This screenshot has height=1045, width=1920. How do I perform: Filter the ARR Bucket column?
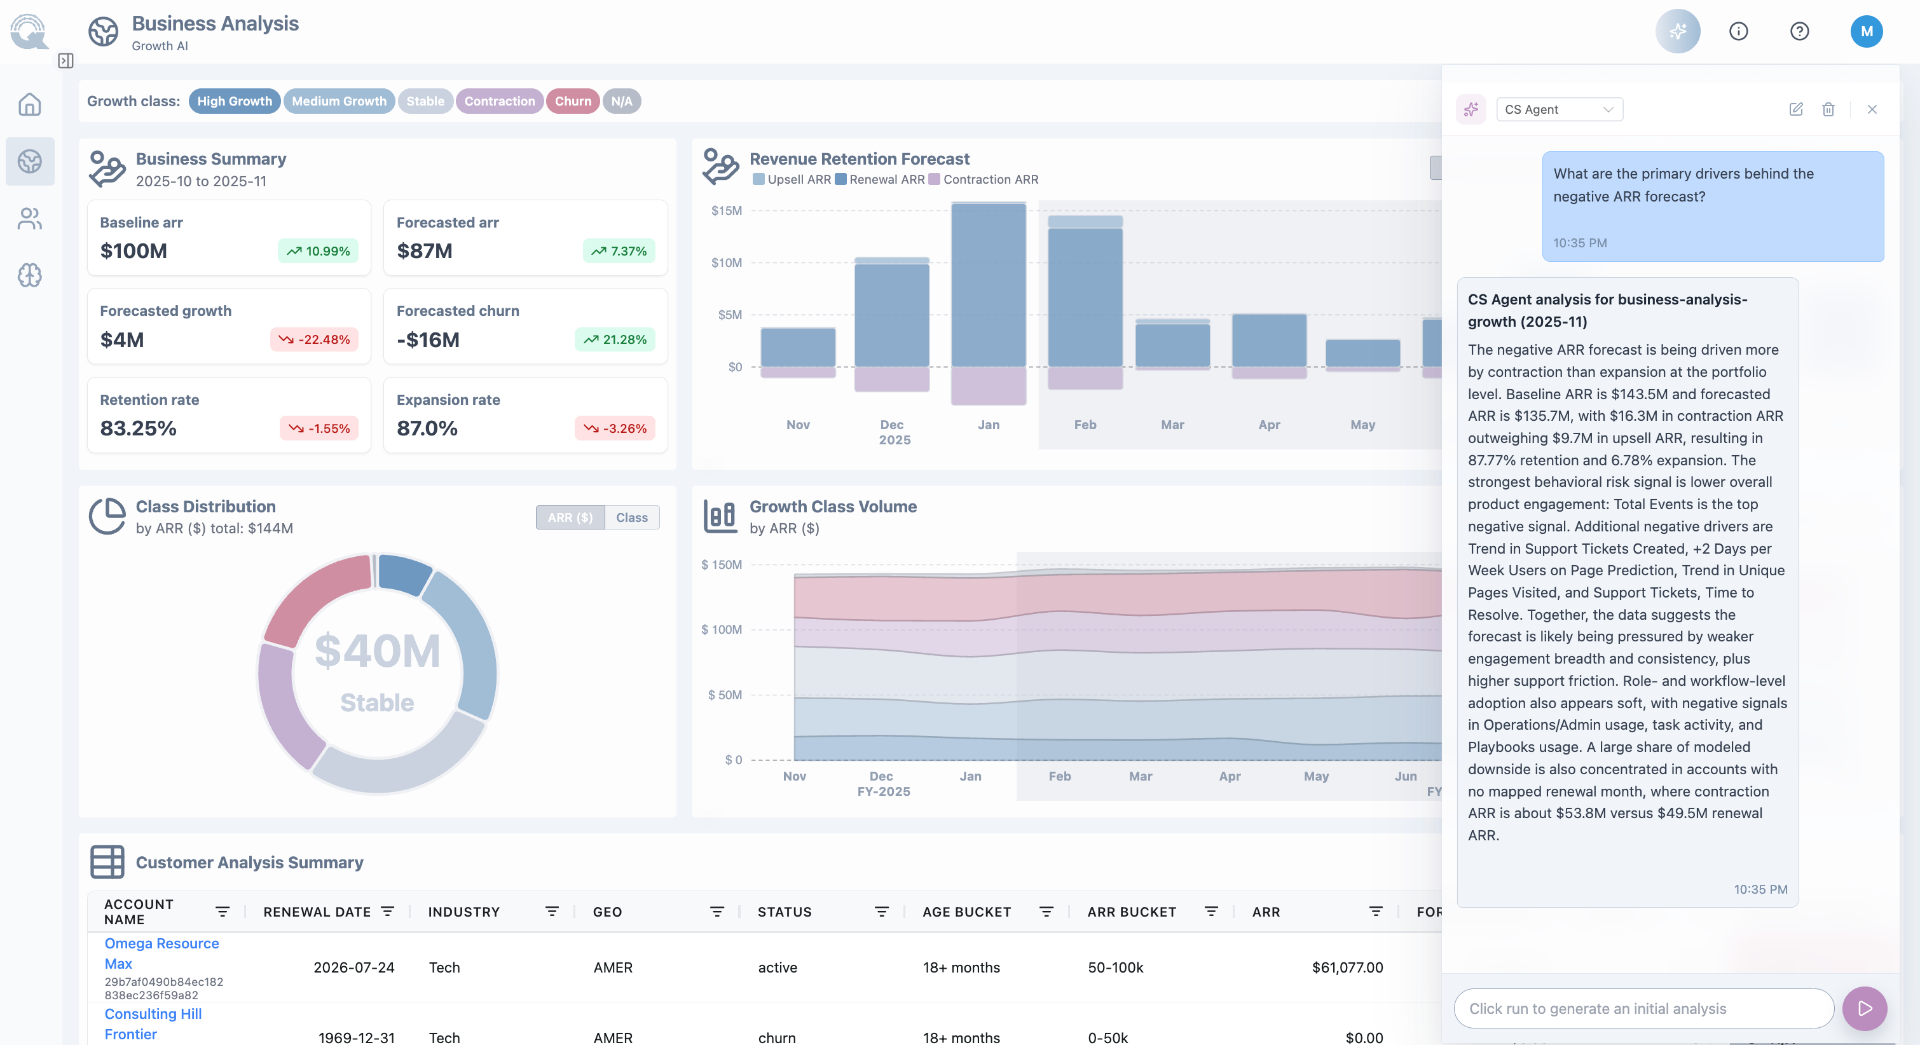pos(1212,912)
